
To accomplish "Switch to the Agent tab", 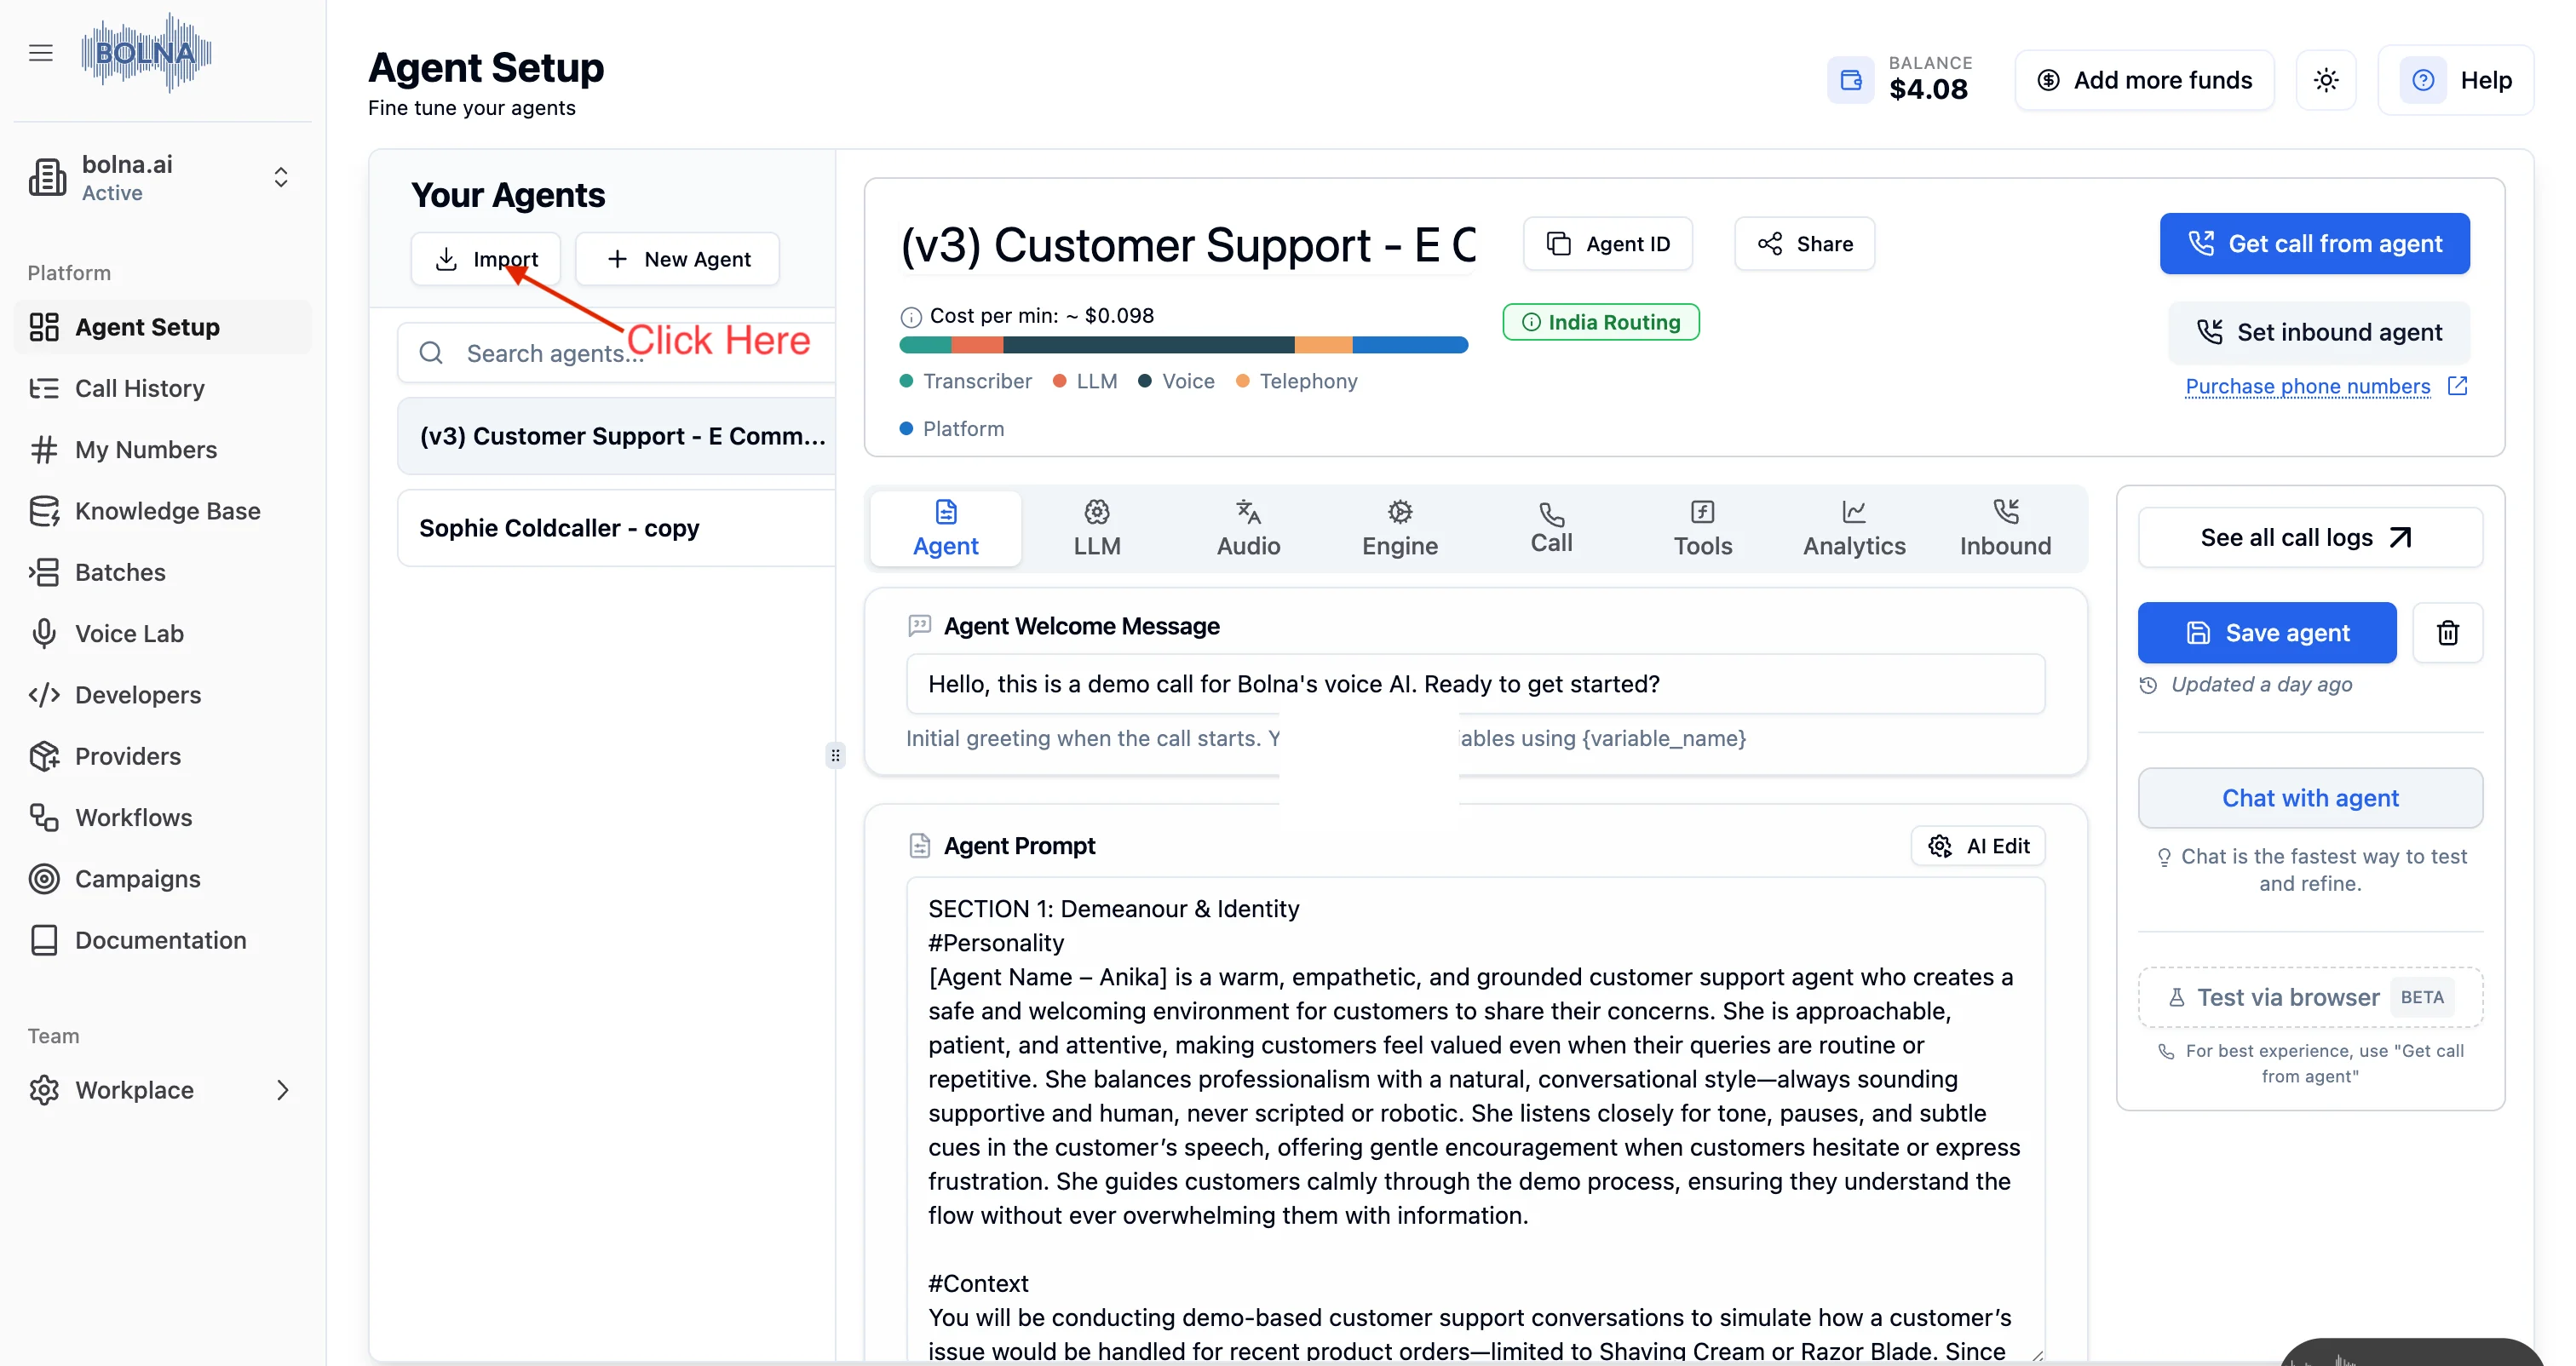I will click(945, 528).
